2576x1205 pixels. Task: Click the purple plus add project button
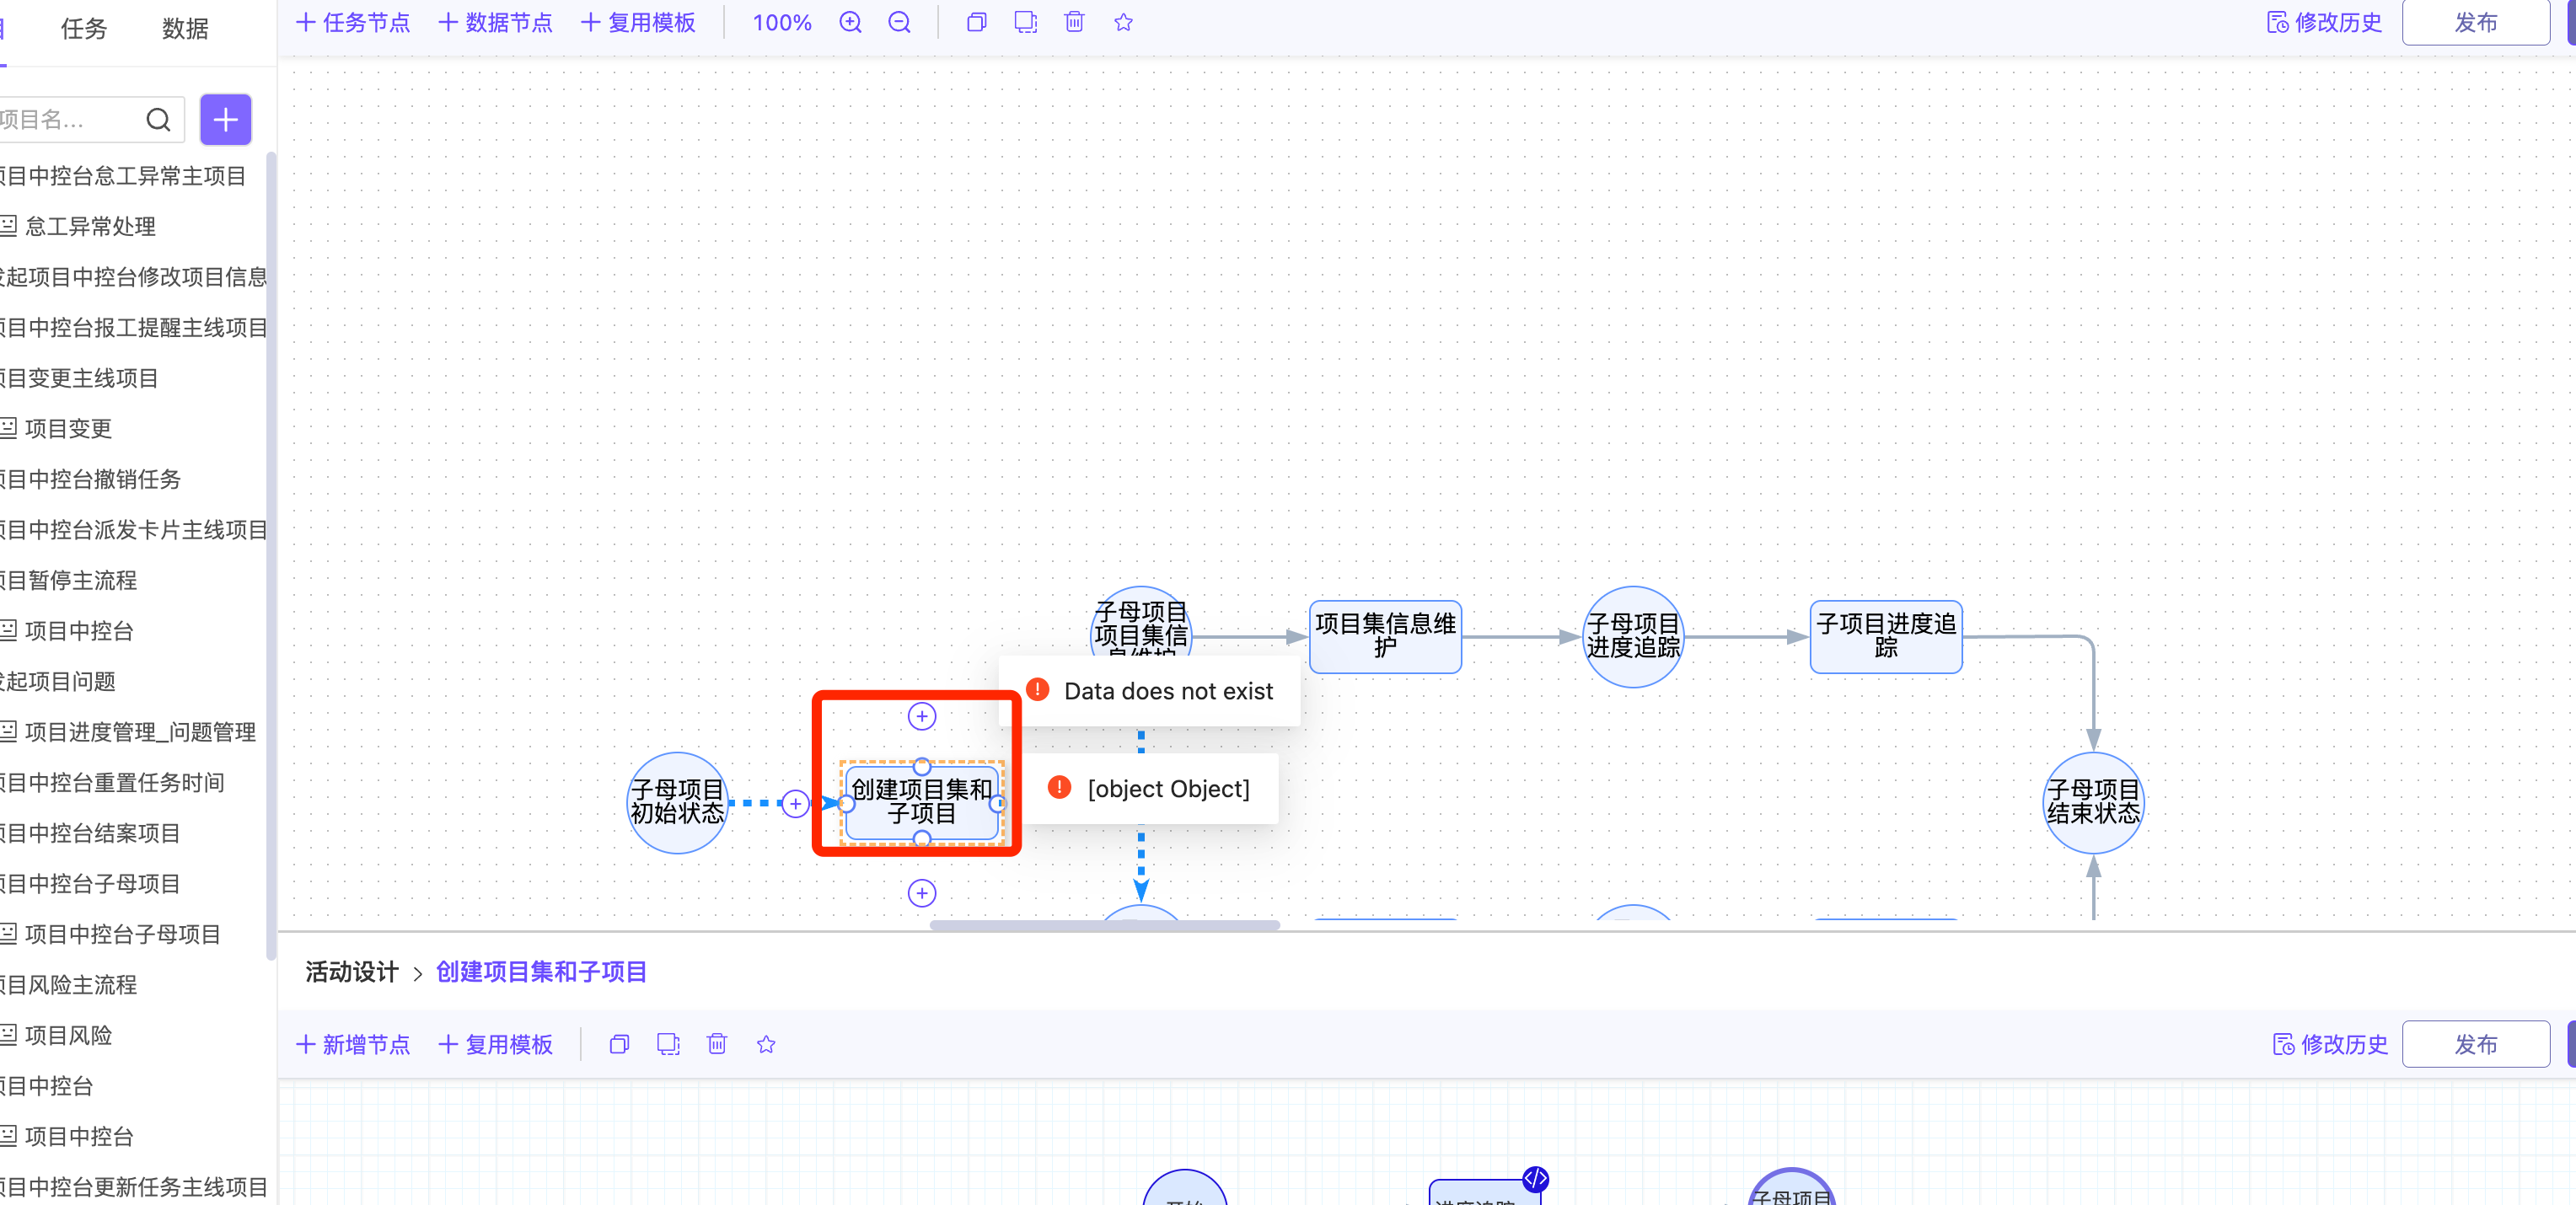(x=225, y=120)
